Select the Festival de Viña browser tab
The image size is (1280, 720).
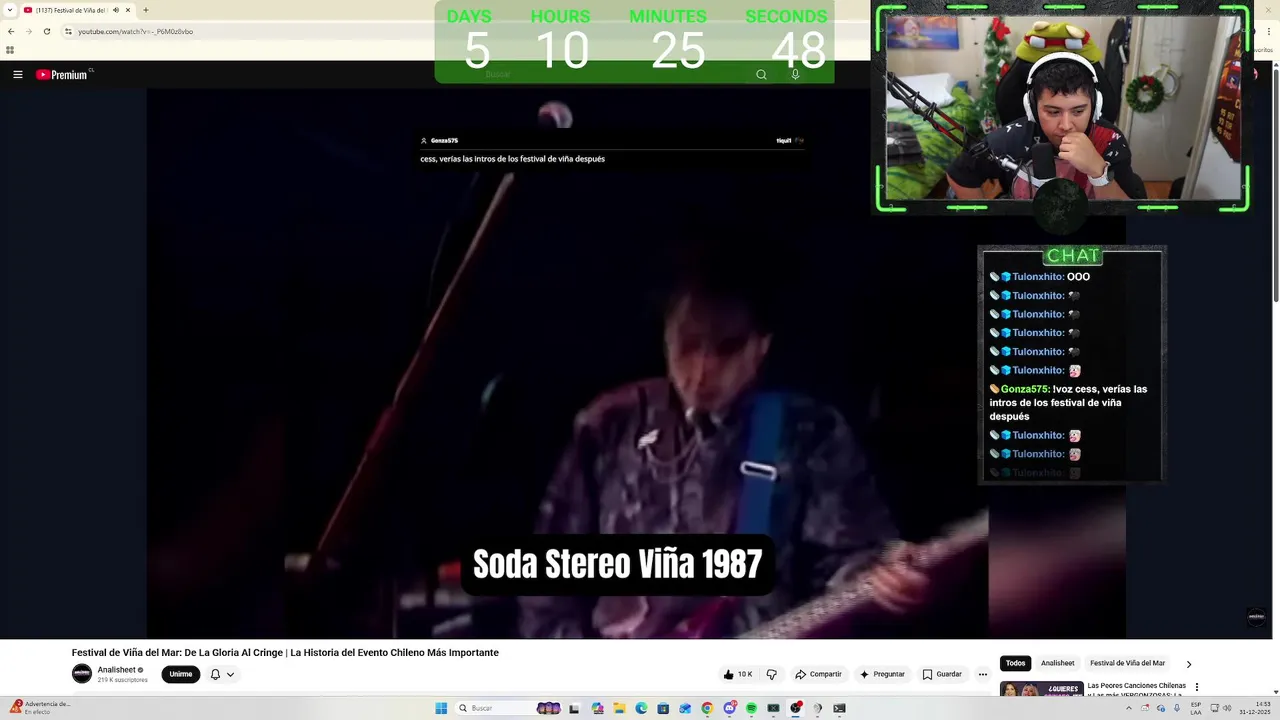point(77,10)
